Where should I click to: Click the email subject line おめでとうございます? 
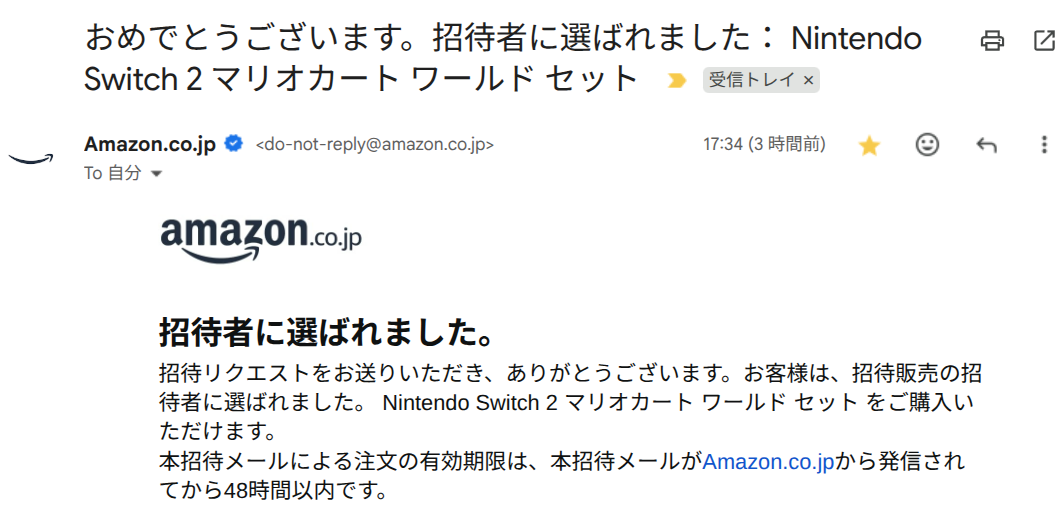coord(502,59)
